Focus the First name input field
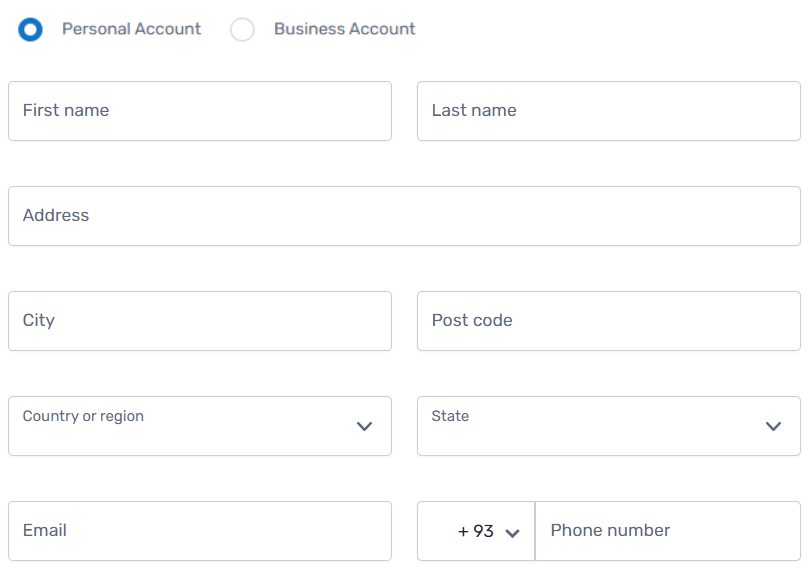 tap(200, 111)
